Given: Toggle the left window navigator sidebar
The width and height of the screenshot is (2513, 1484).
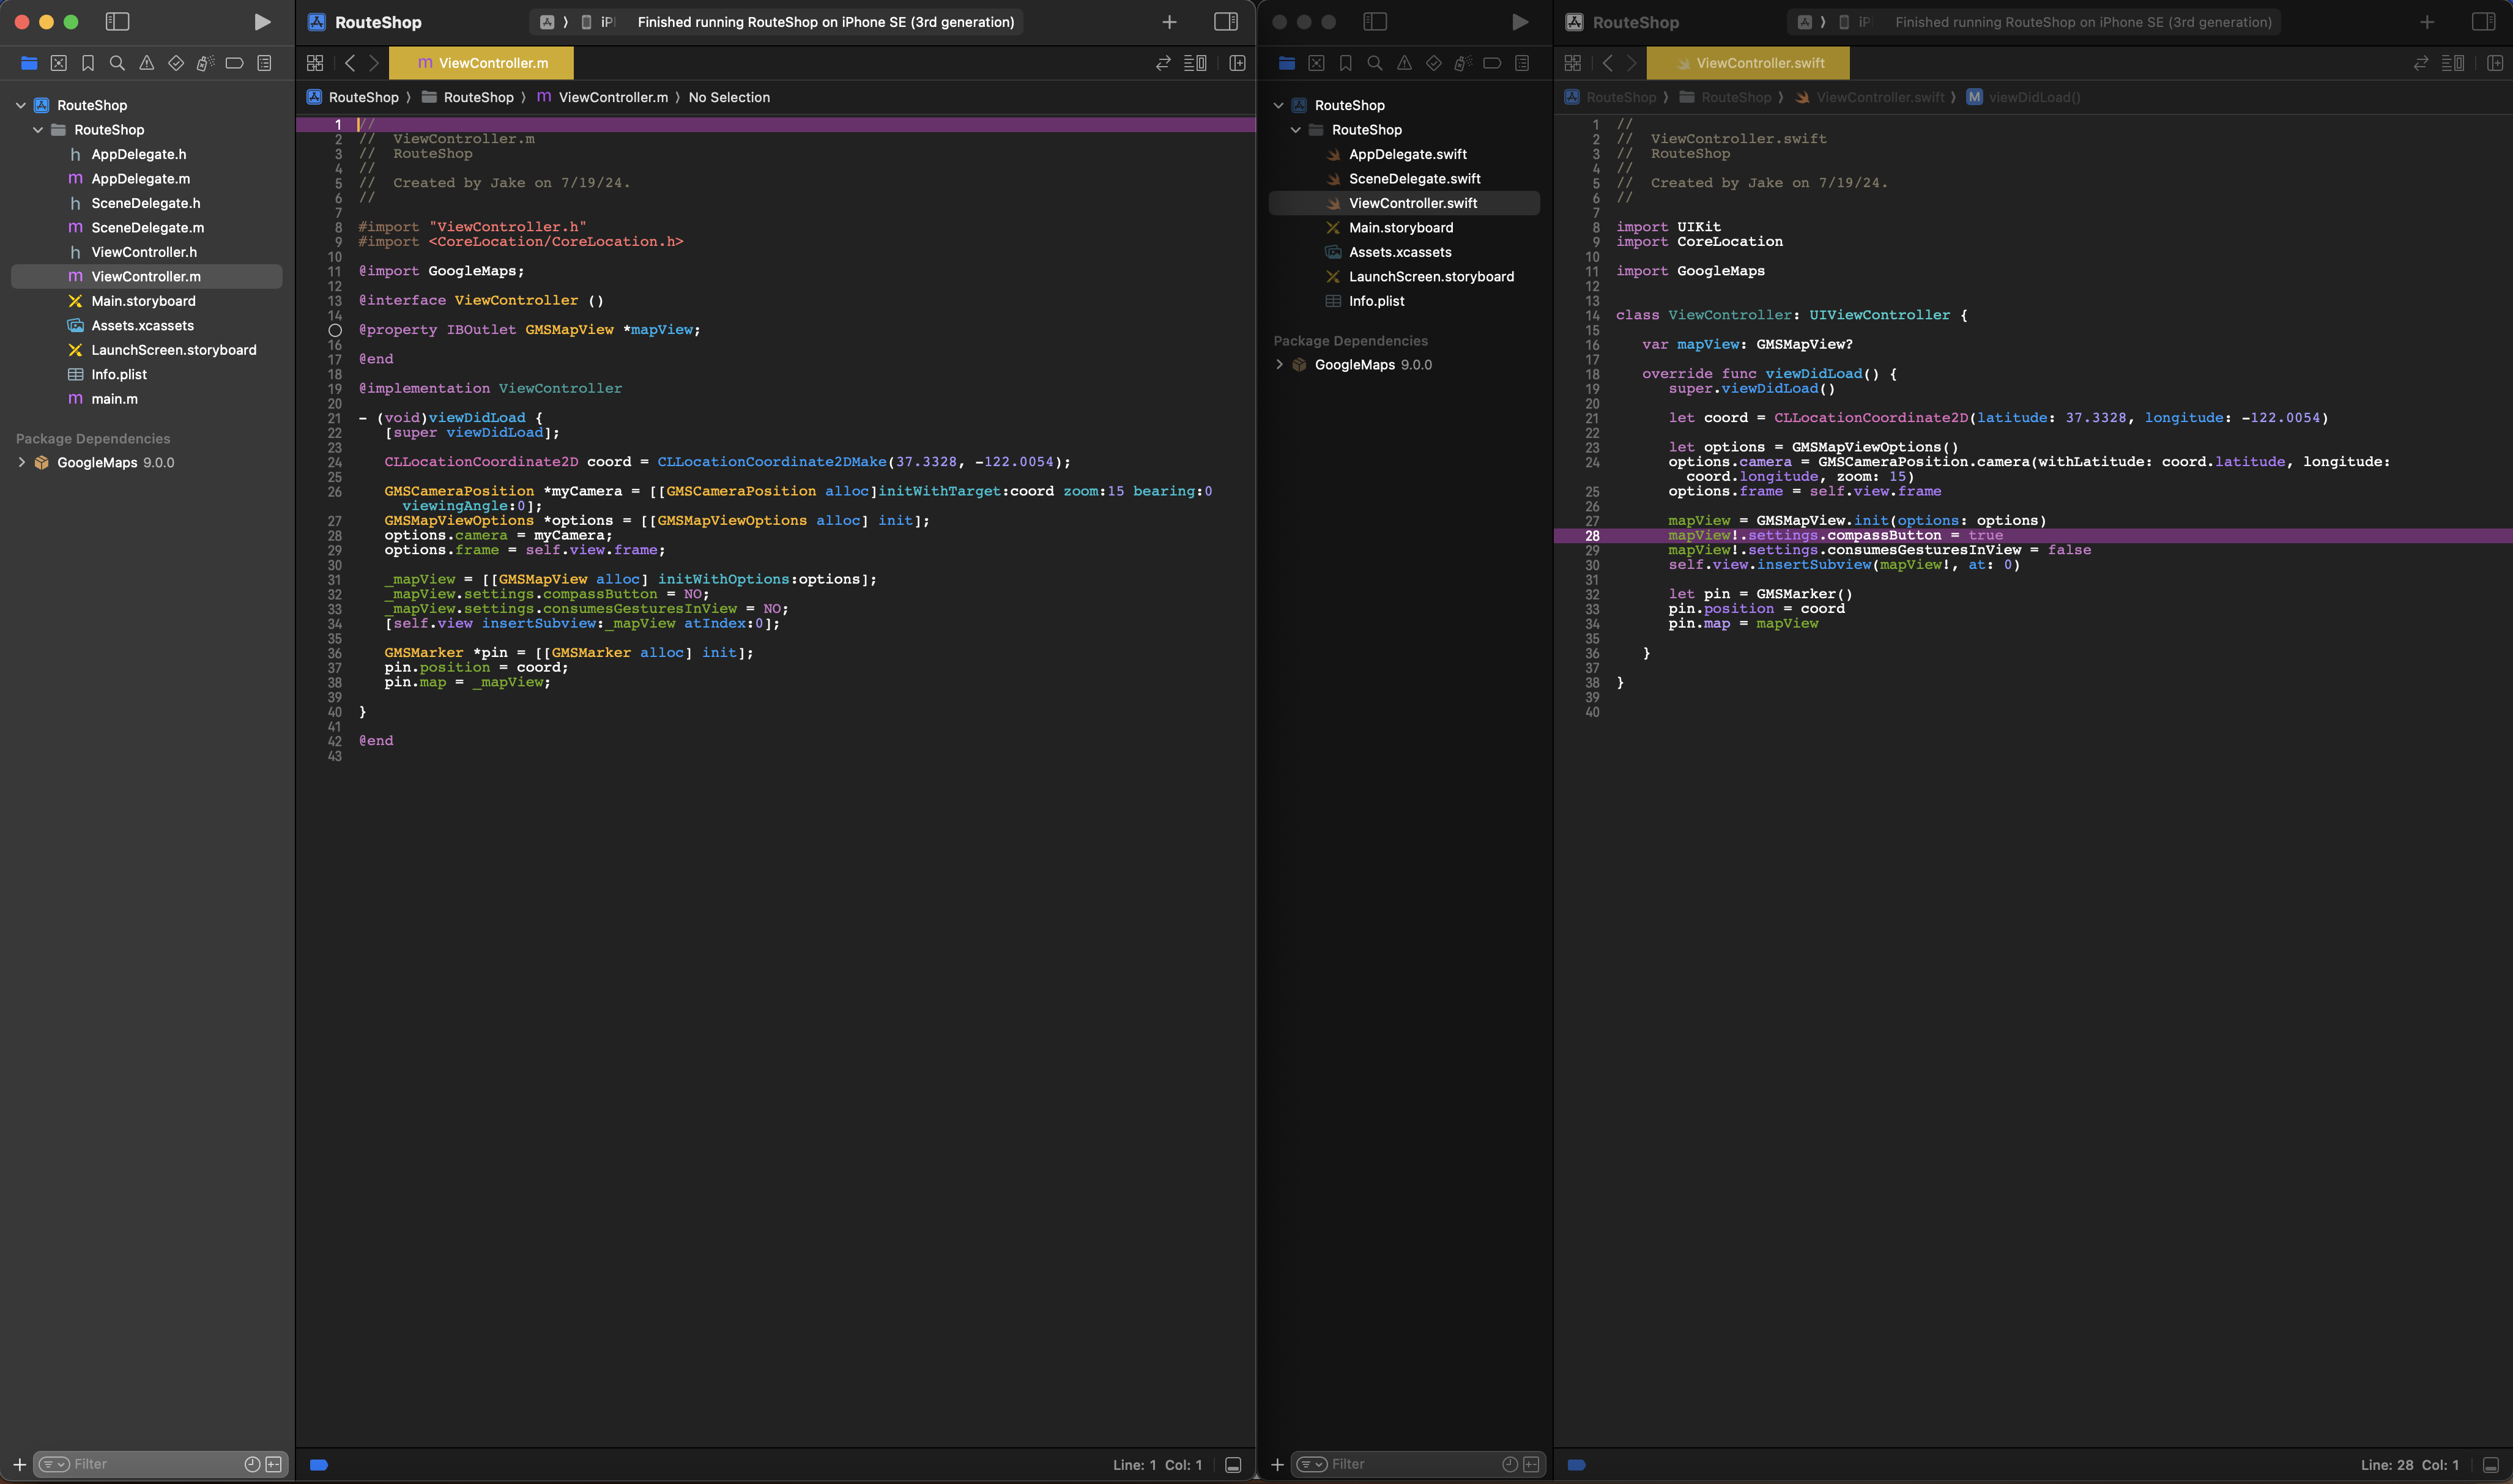Looking at the screenshot, I should pyautogui.click(x=117, y=22).
